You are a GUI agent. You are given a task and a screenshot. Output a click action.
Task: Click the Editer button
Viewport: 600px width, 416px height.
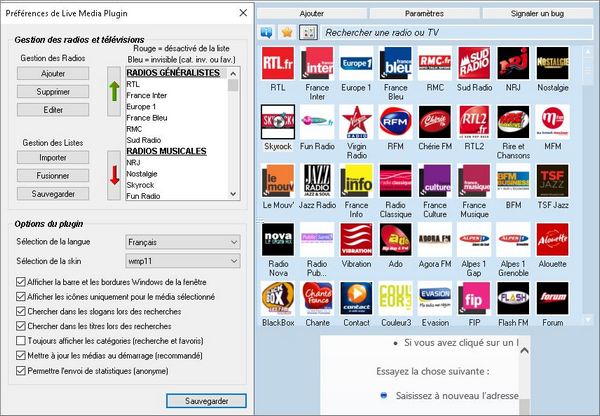pos(53,110)
